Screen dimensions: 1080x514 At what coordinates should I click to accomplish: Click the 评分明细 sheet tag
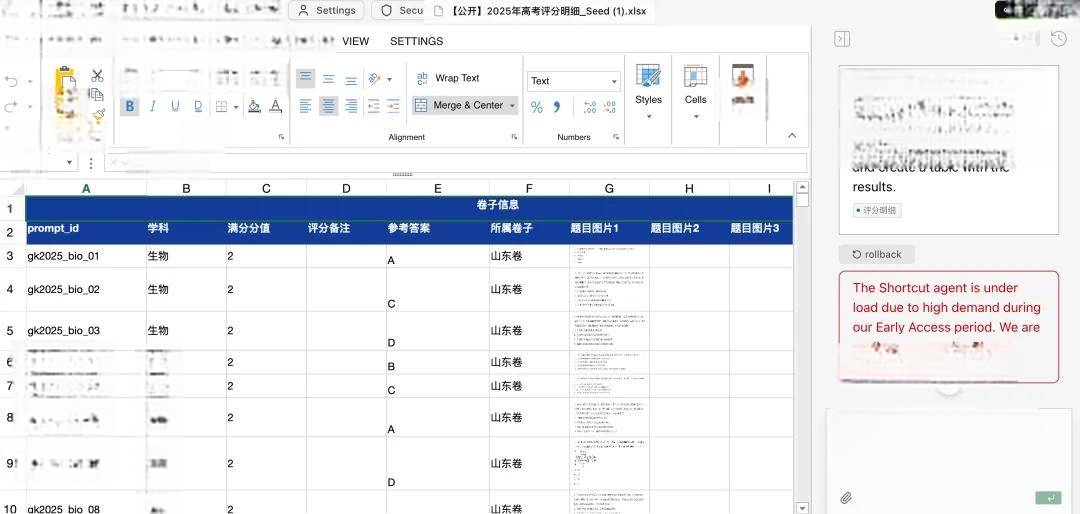(877, 211)
